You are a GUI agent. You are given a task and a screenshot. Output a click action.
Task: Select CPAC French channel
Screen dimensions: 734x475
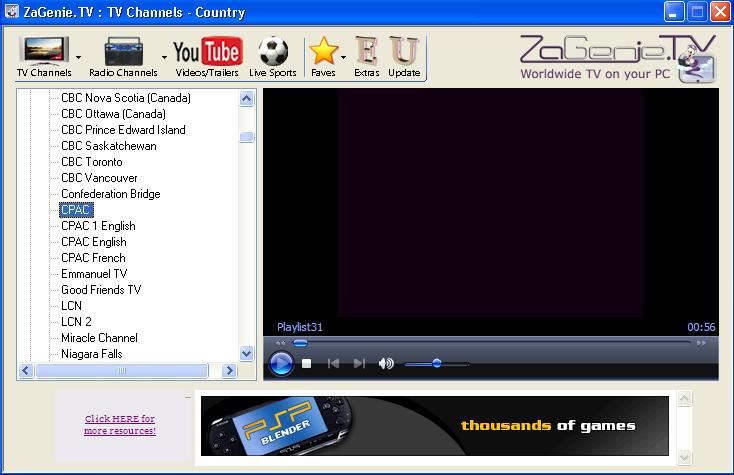[x=93, y=258]
